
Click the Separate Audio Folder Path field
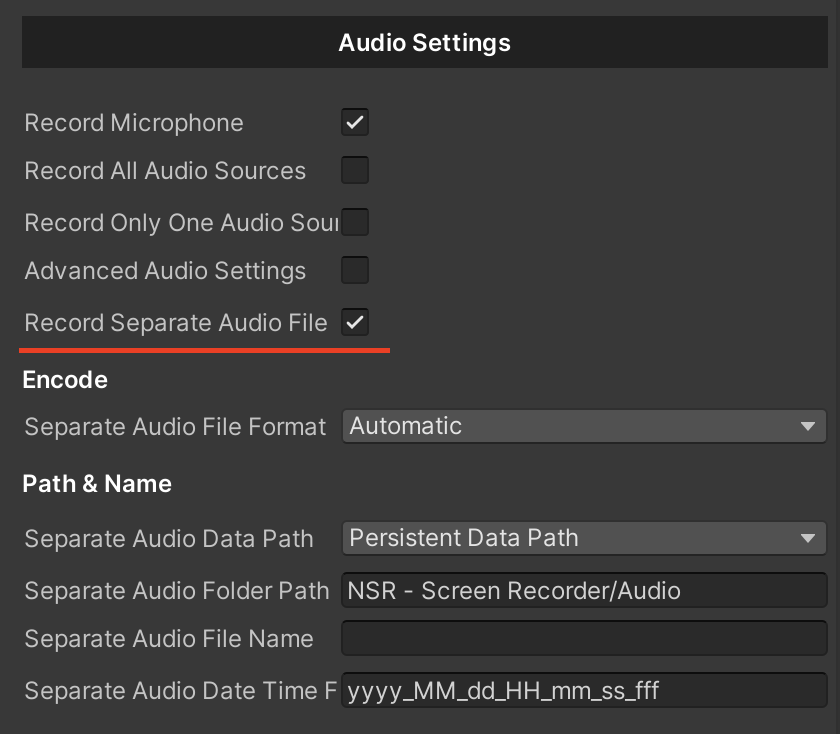click(584, 590)
